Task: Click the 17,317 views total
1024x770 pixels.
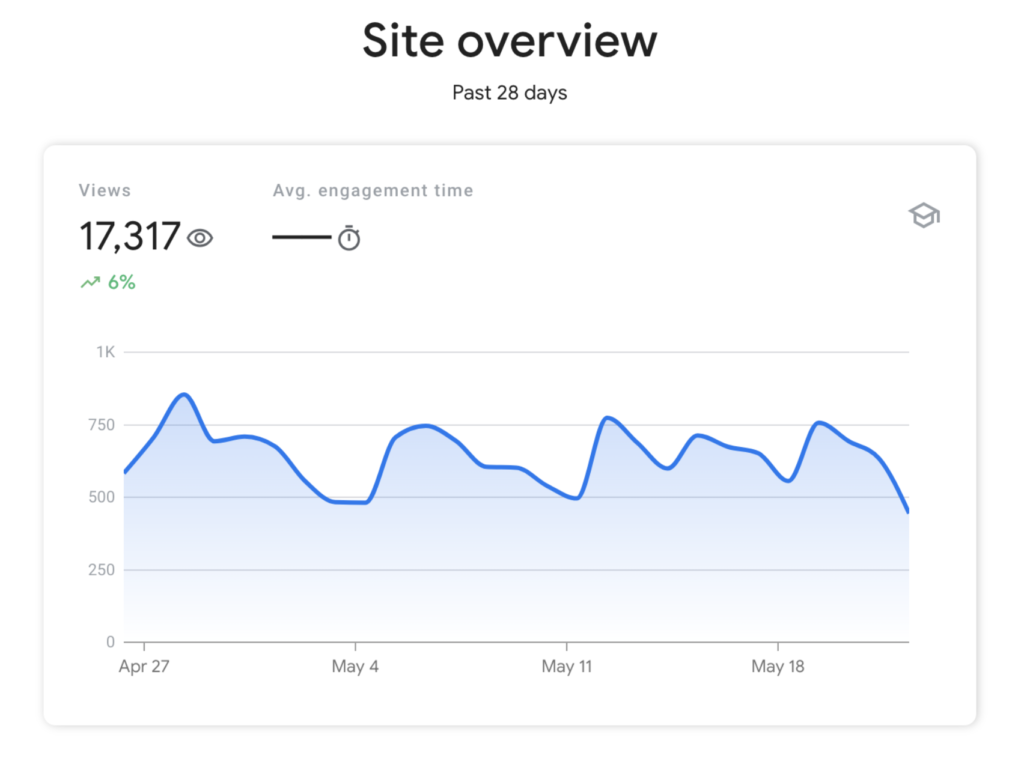Action: pyautogui.click(x=130, y=237)
